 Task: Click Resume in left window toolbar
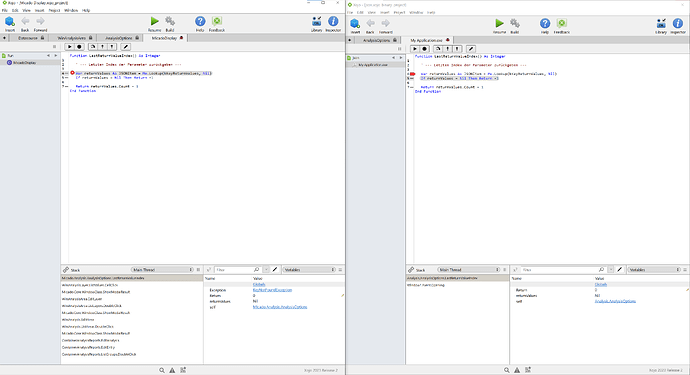[x=154, y=21]
